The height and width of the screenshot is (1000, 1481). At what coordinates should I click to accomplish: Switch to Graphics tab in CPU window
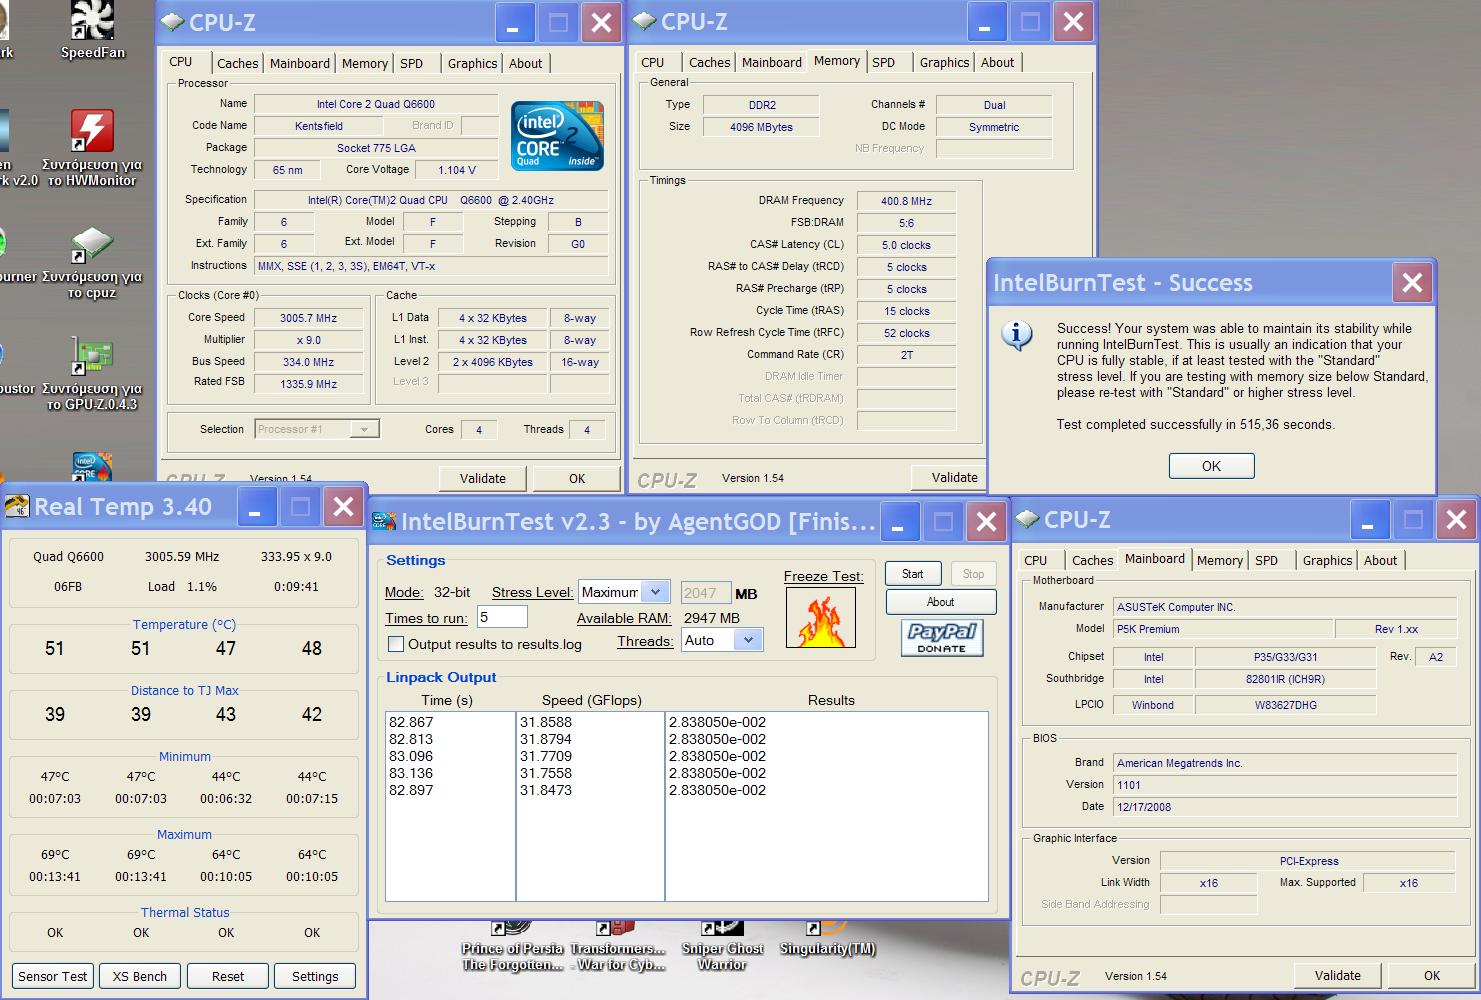tap(472, 63)
